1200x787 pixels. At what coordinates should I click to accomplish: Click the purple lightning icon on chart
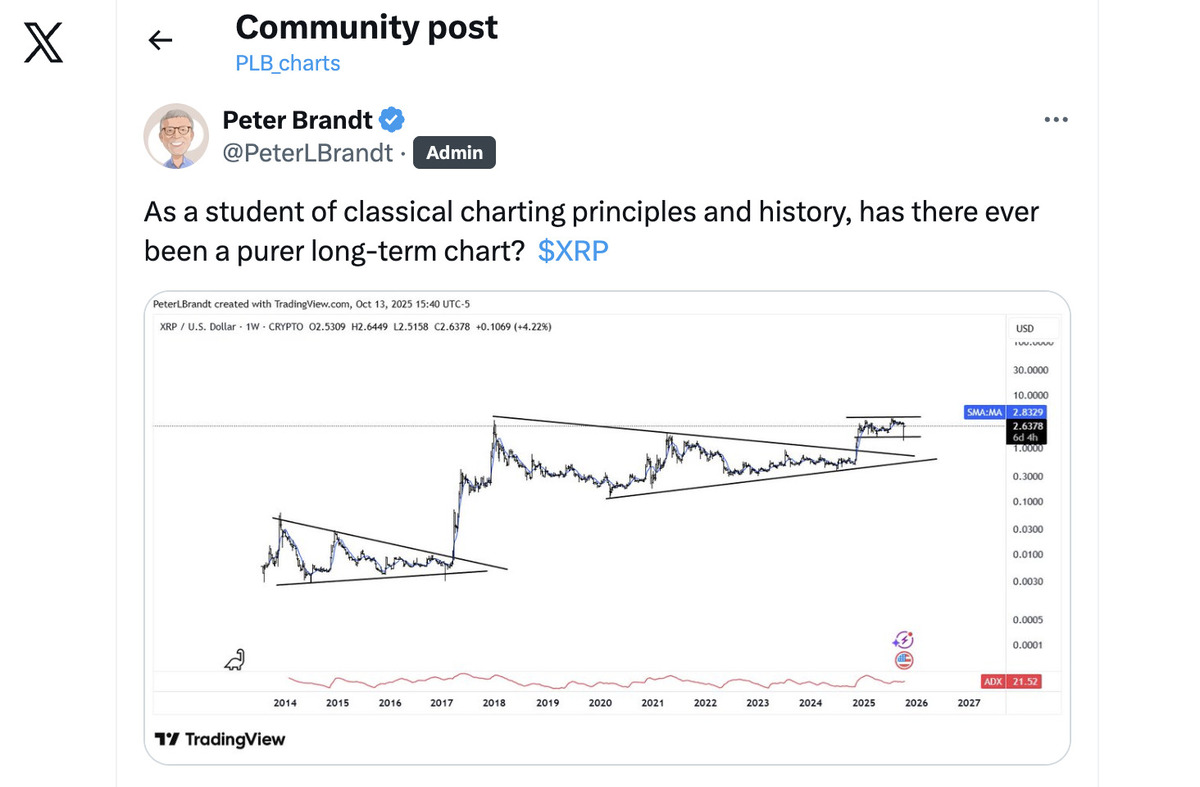coord(904,640)
